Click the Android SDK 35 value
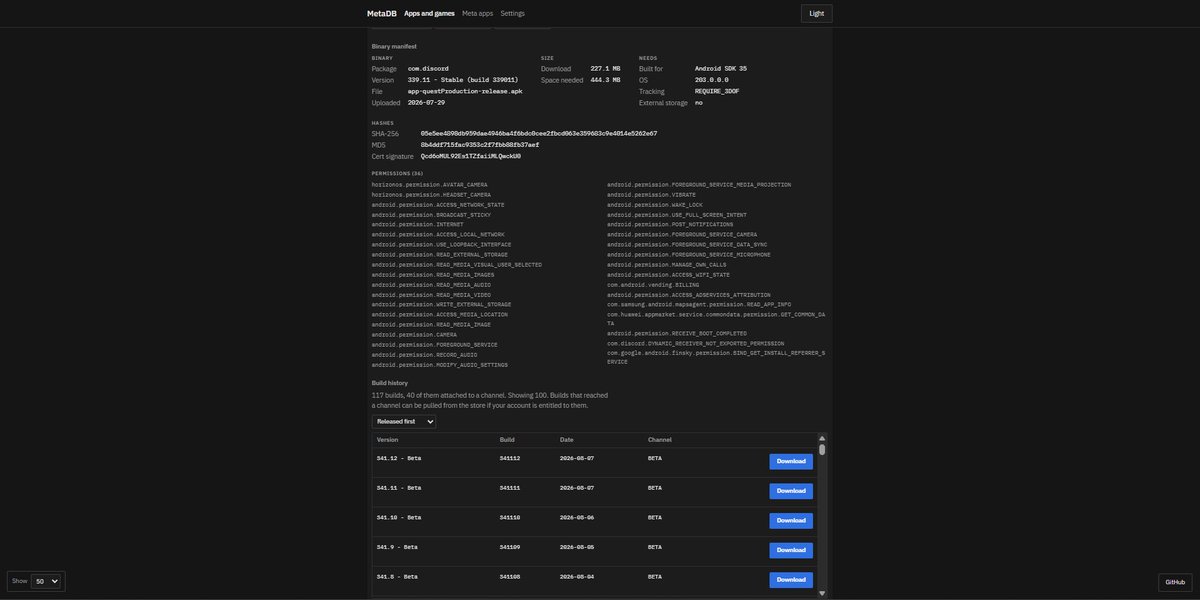This screenshot has height=600, width=1200. coord(721,69)
